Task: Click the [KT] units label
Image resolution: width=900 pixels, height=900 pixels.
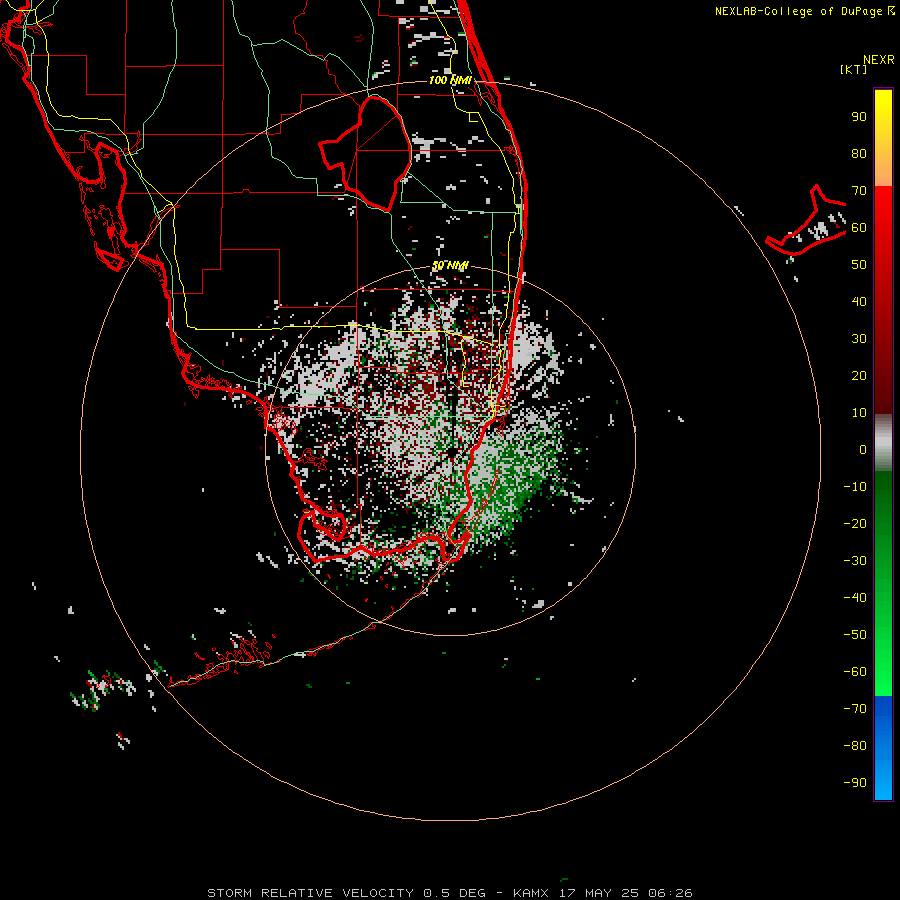Action: pyautogui.click(x=854, y=69)
